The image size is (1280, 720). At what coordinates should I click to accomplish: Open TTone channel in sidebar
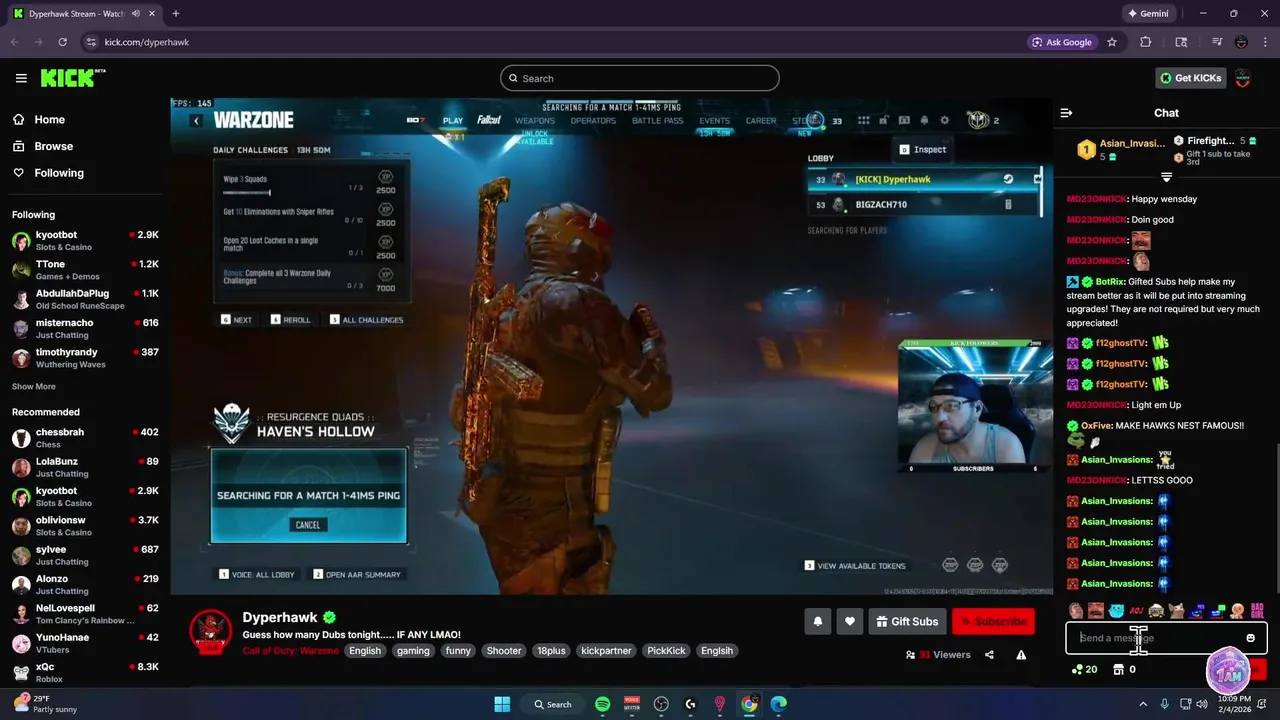click(85, 270)
